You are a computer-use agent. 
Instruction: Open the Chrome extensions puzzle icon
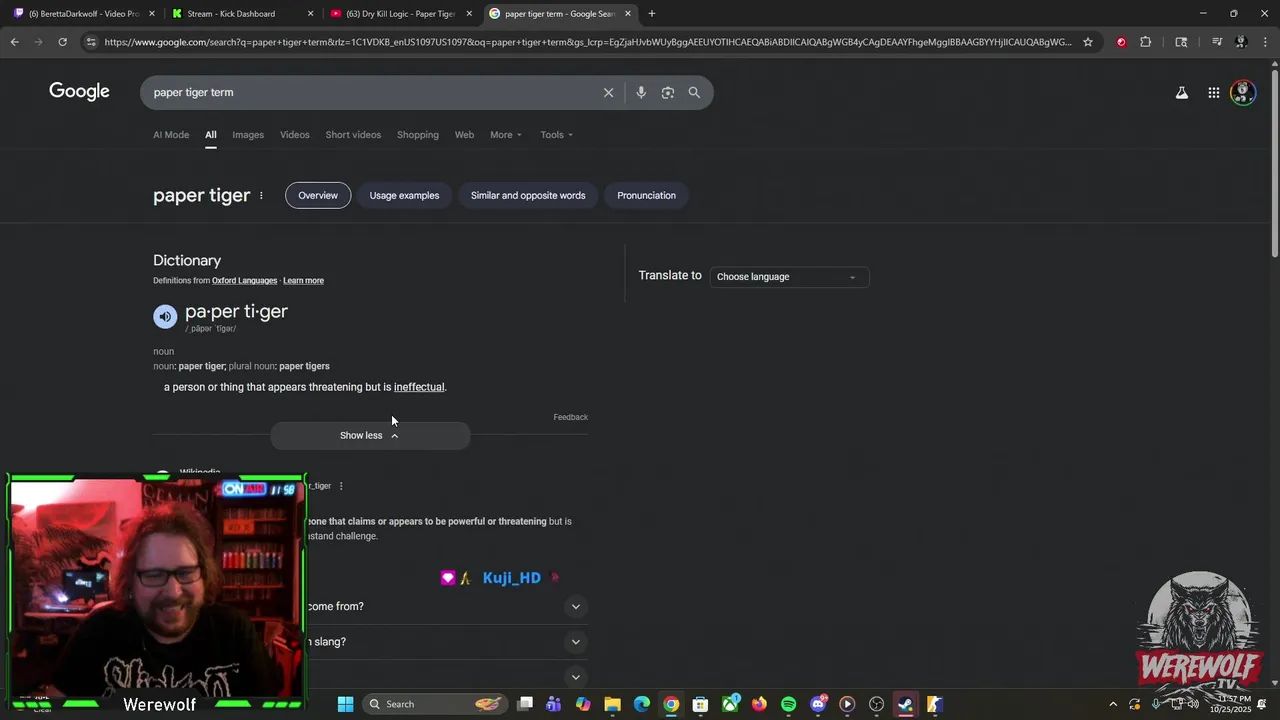click(x=1146, y=42)
